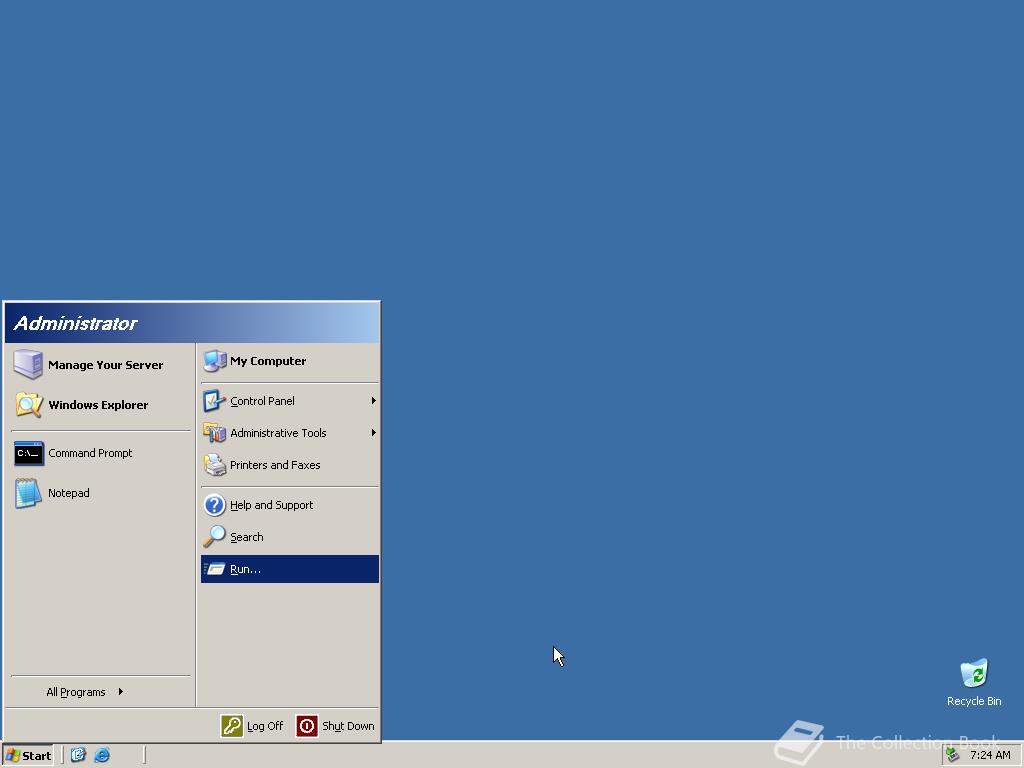Click the Start button on taskbar
Screen dimensions: 1024x768
tap(28, 755)
